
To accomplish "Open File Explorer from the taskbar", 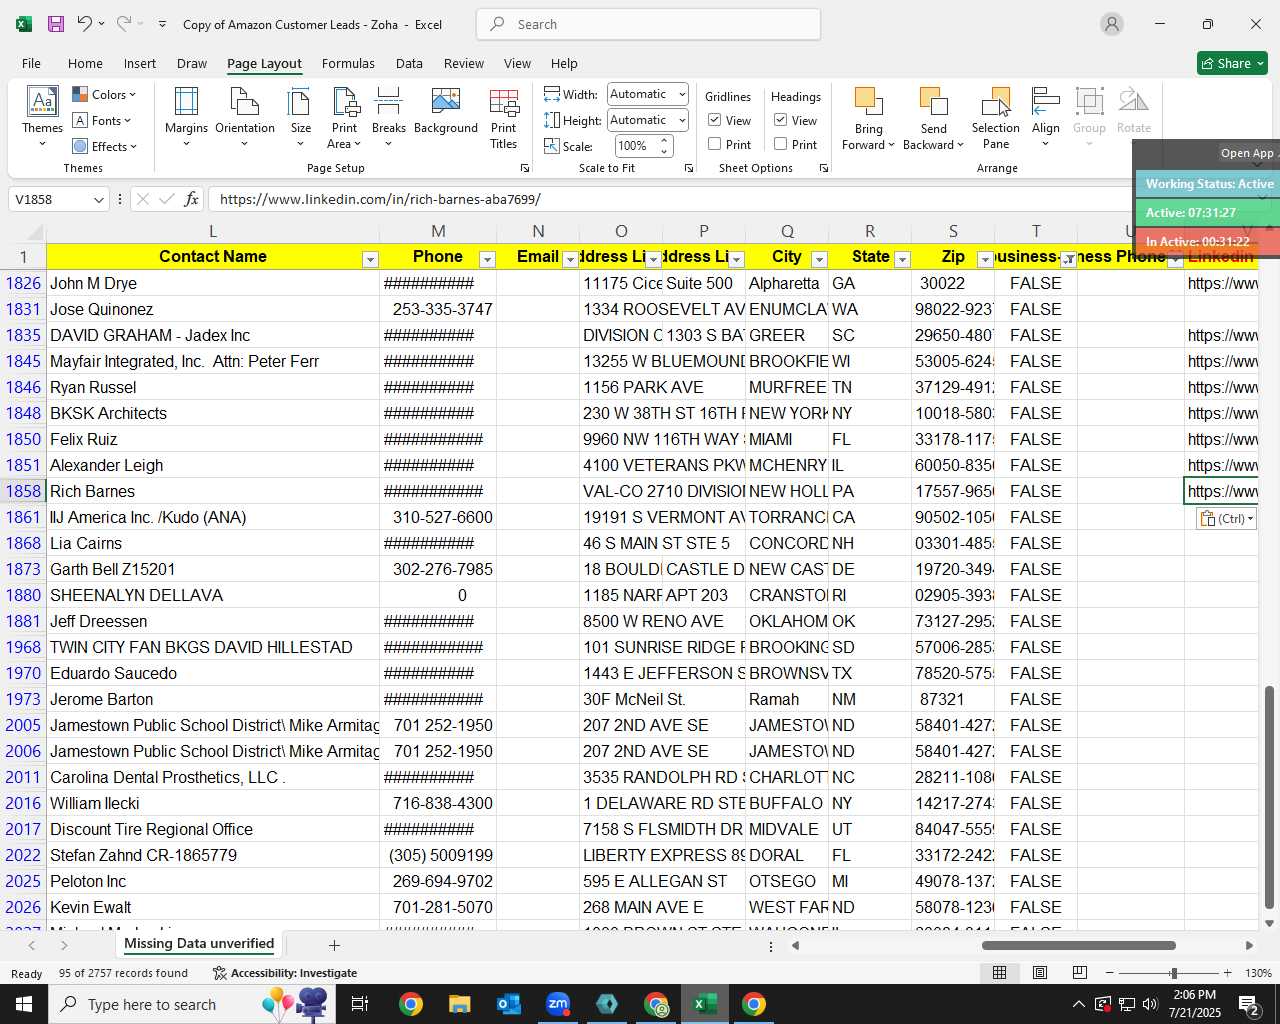I will (x=459, y=1004).
